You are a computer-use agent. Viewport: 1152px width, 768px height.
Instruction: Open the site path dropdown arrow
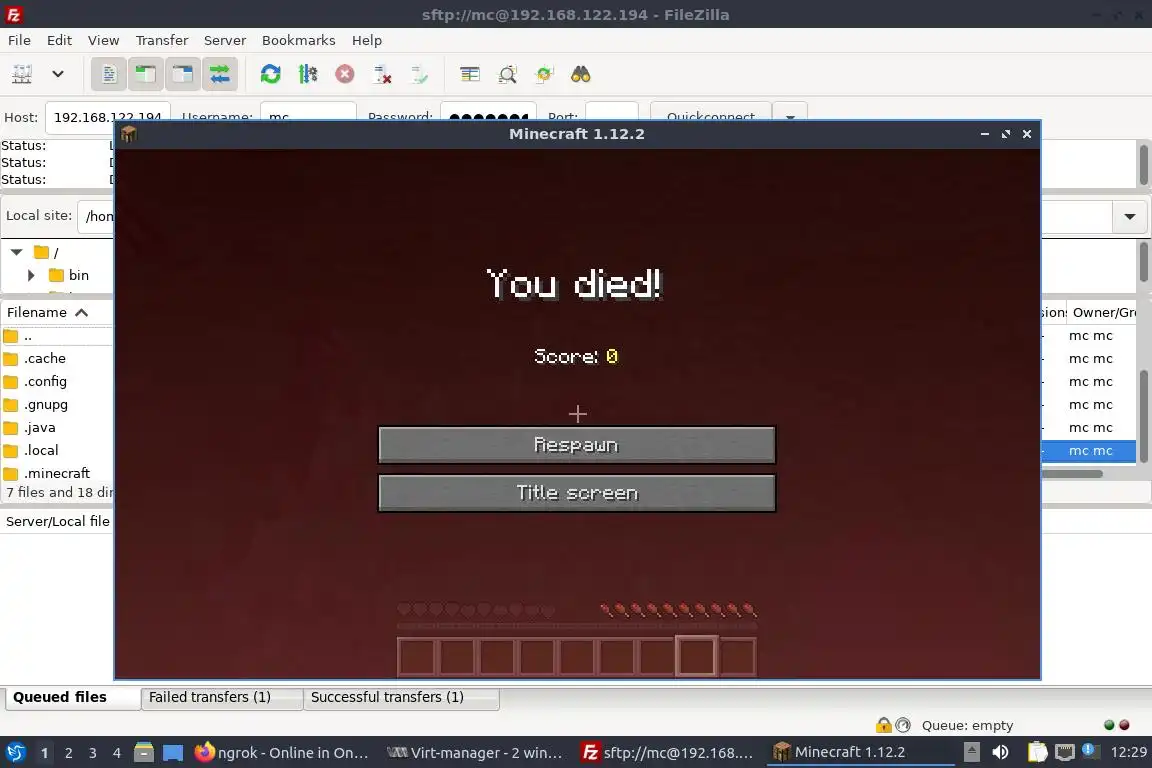click(x=1129, y=217)
